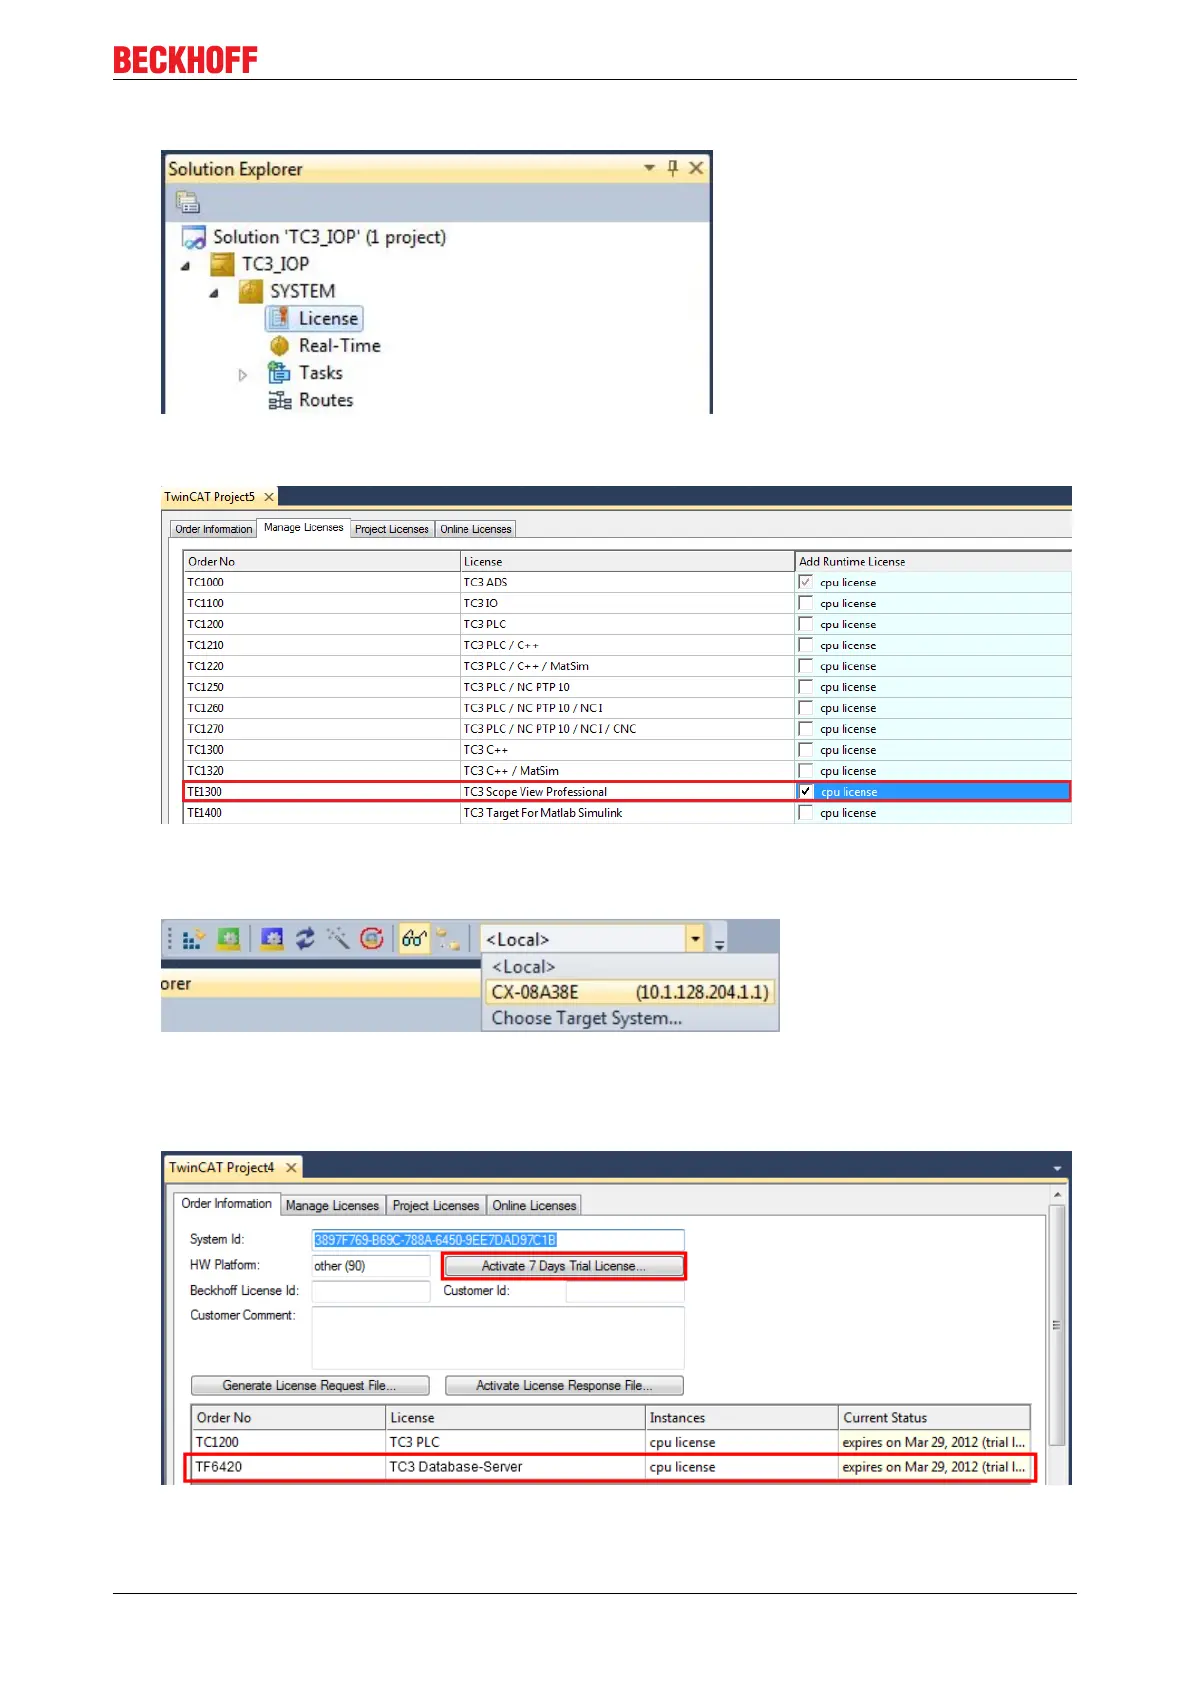The image size is (1191, 1684).
Task: Click the Add Runtime License column header
Action: click(x=933, y=562)
